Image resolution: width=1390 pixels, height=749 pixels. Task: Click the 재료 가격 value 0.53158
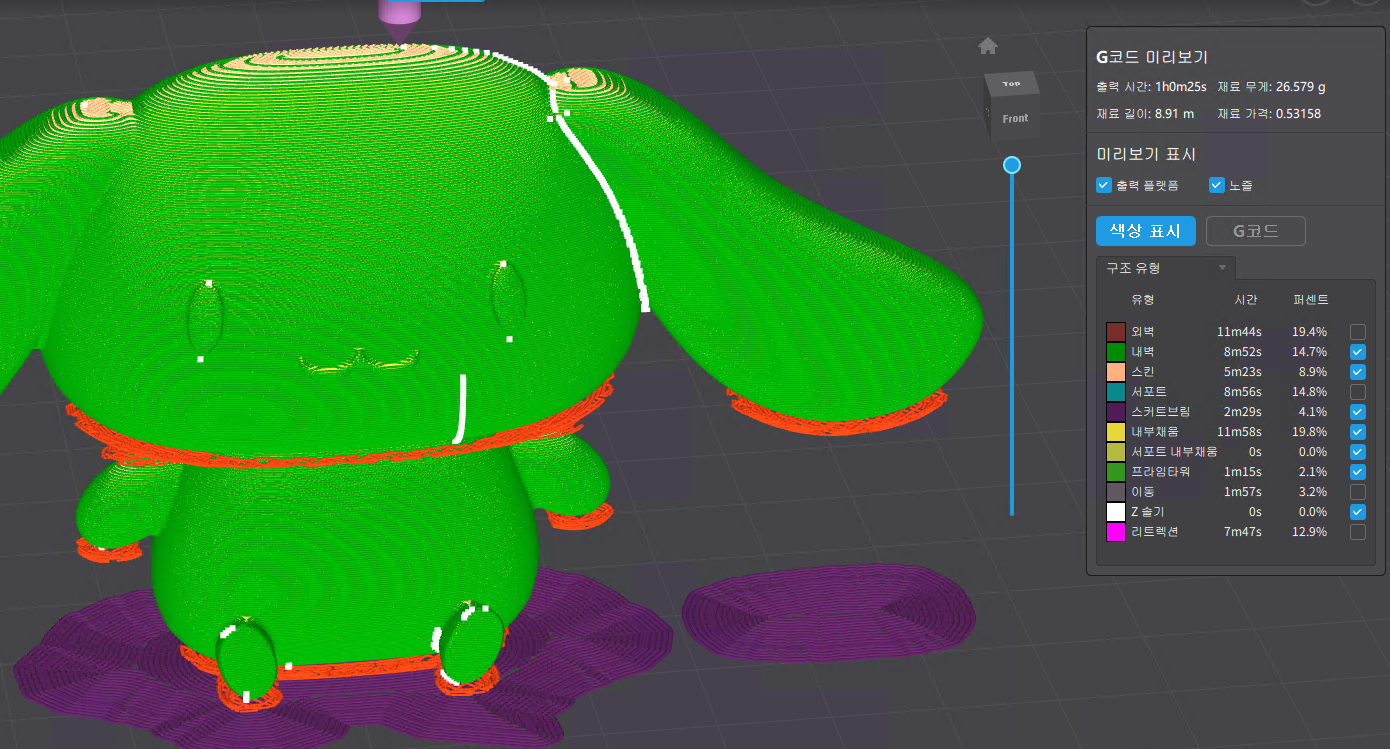pyautogui.click(x=1298, y=114)
